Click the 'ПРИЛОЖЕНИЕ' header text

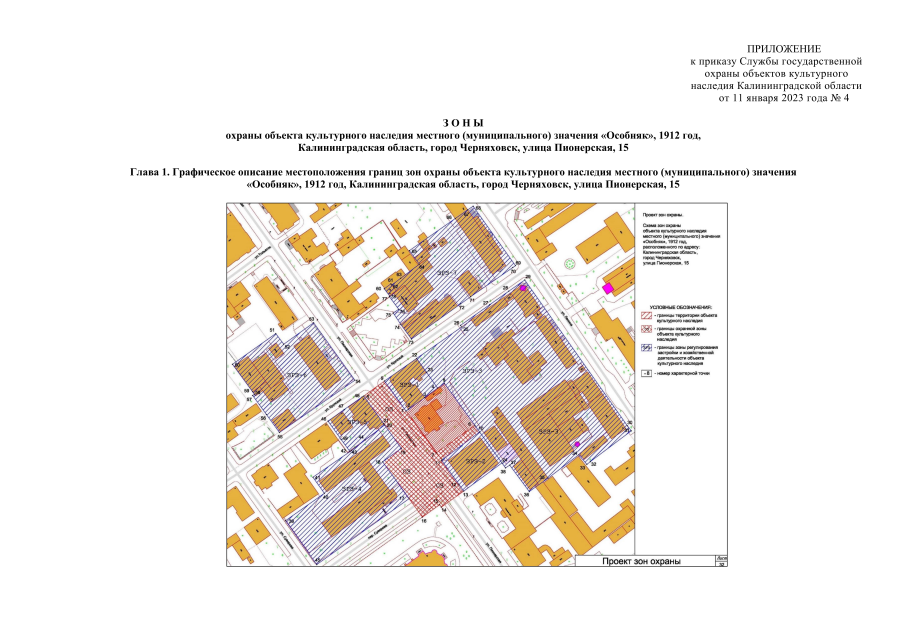click(784, 49)
